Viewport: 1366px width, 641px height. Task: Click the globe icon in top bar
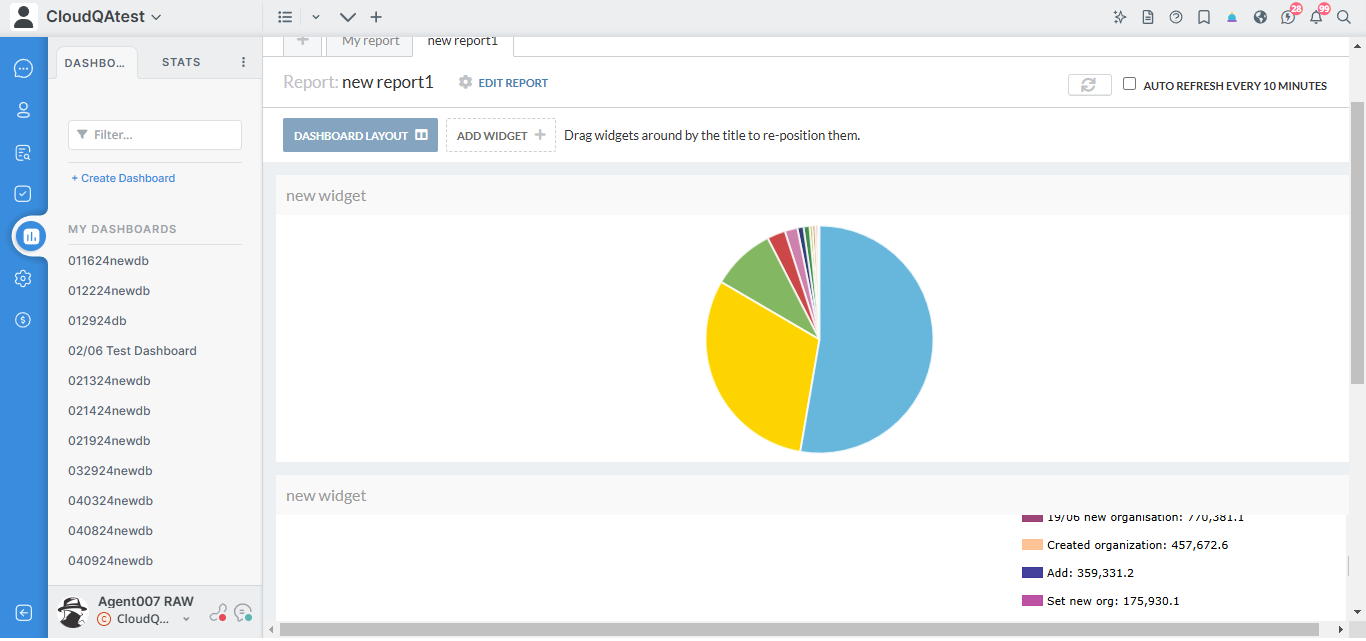point(1260,17)
